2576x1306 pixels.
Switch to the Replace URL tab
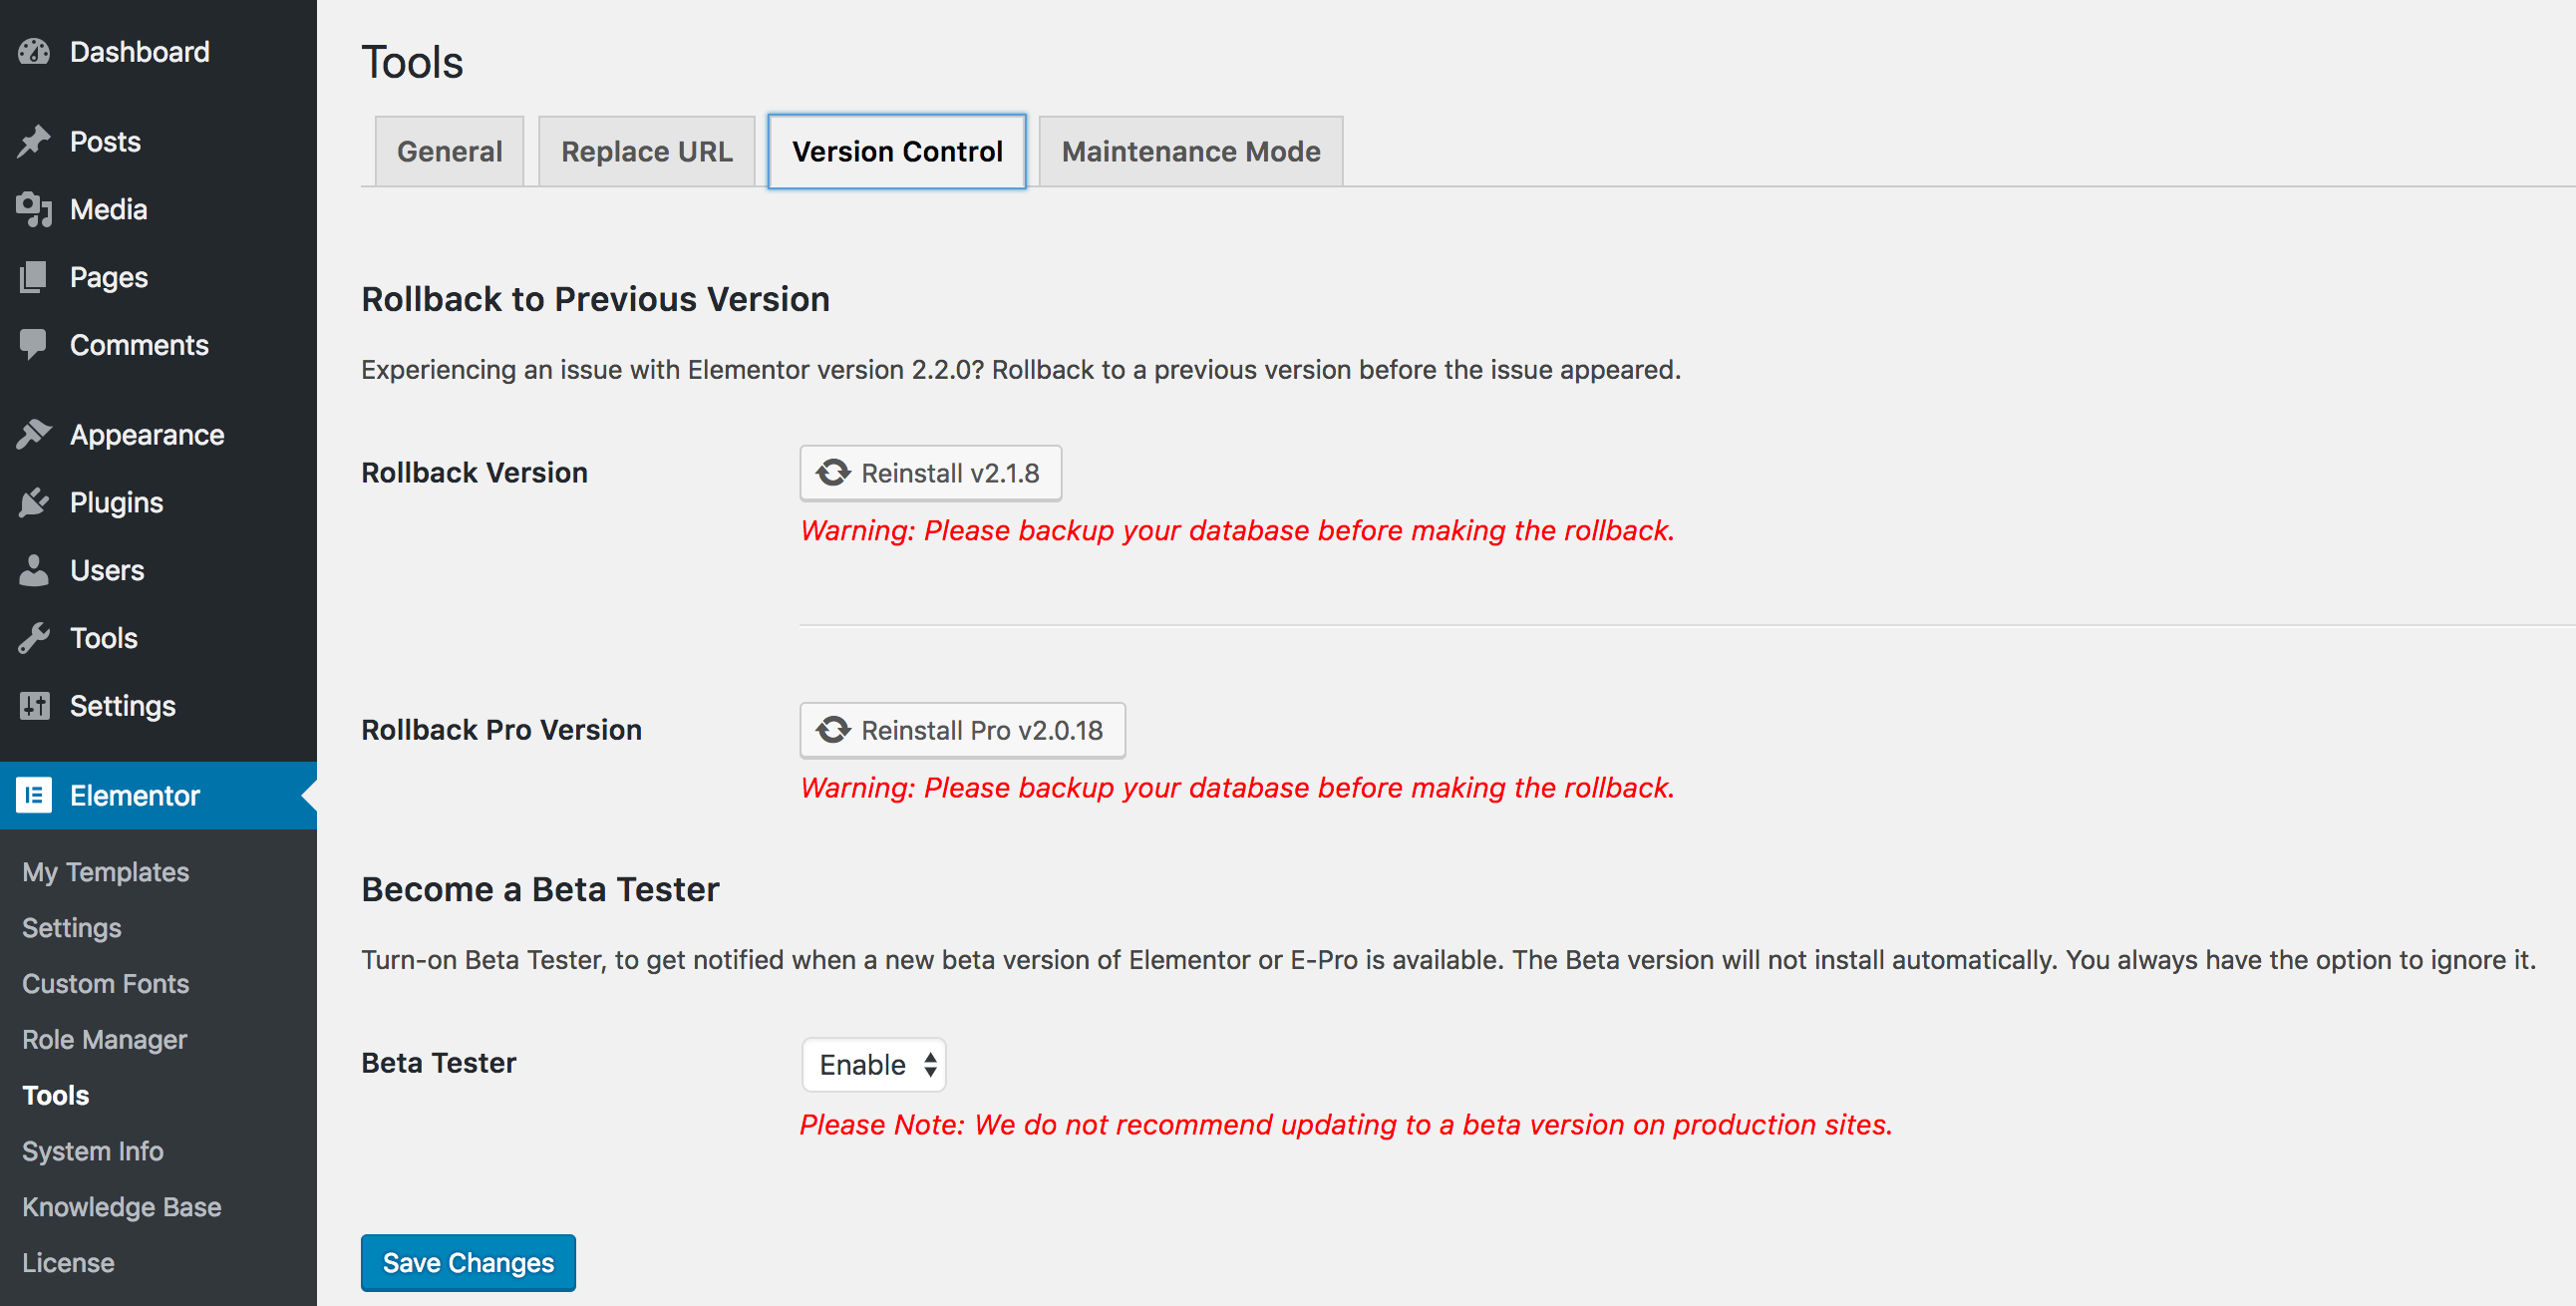(x=646, y=151)
